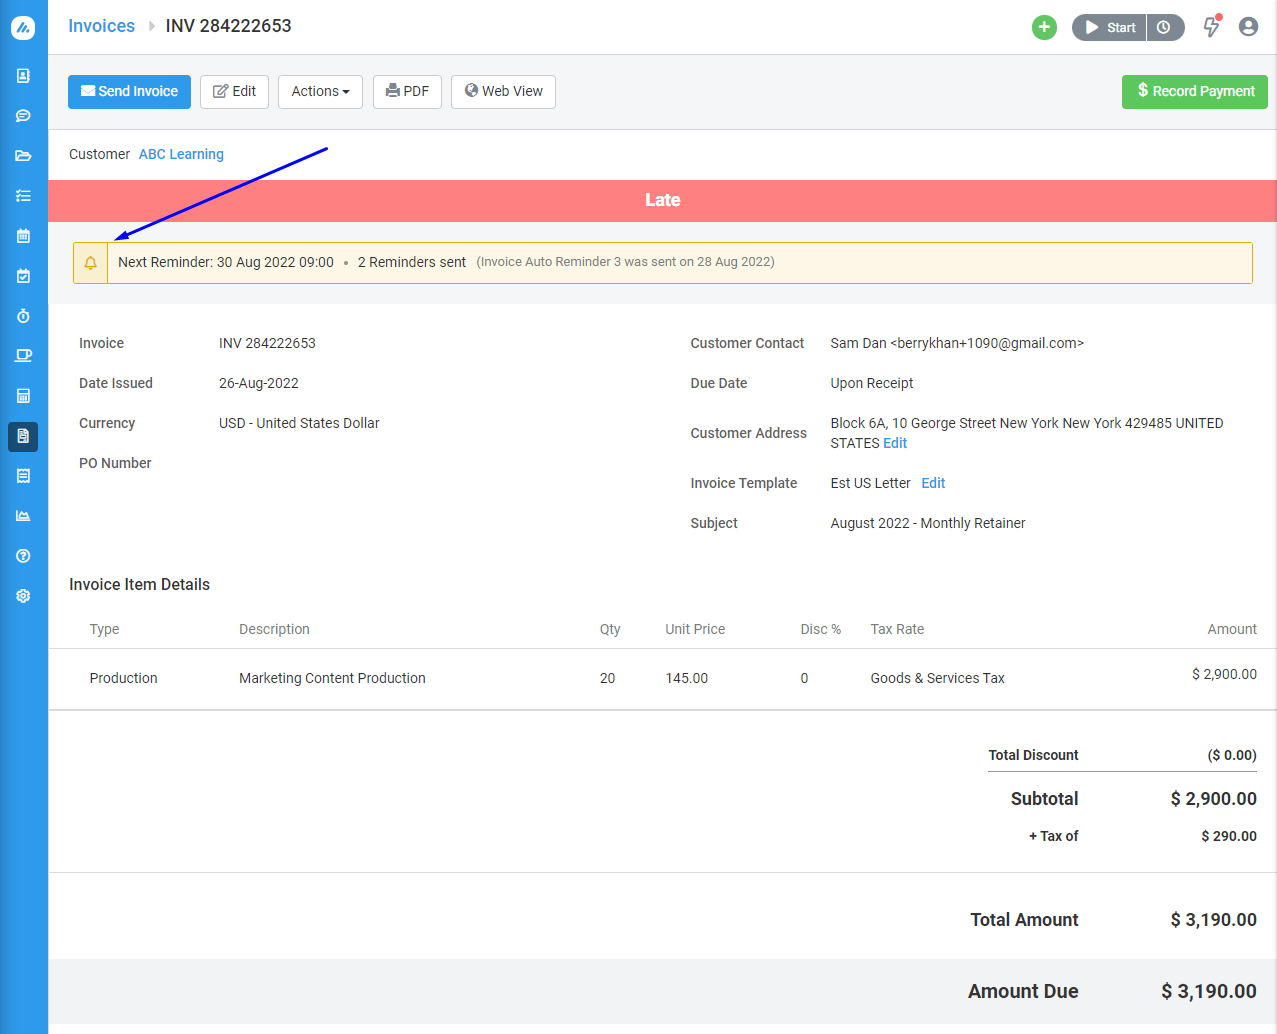Open the settings gear in sidebar
The height and width of the screenshot is (1034, 1277).
click(x=23, y=596)
